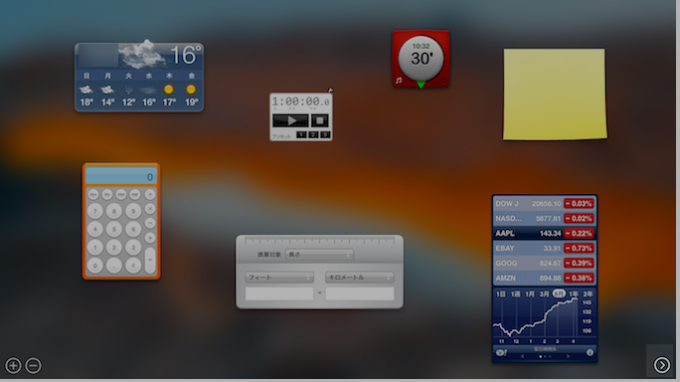Click the left input field in unit converter

(279, 294)
